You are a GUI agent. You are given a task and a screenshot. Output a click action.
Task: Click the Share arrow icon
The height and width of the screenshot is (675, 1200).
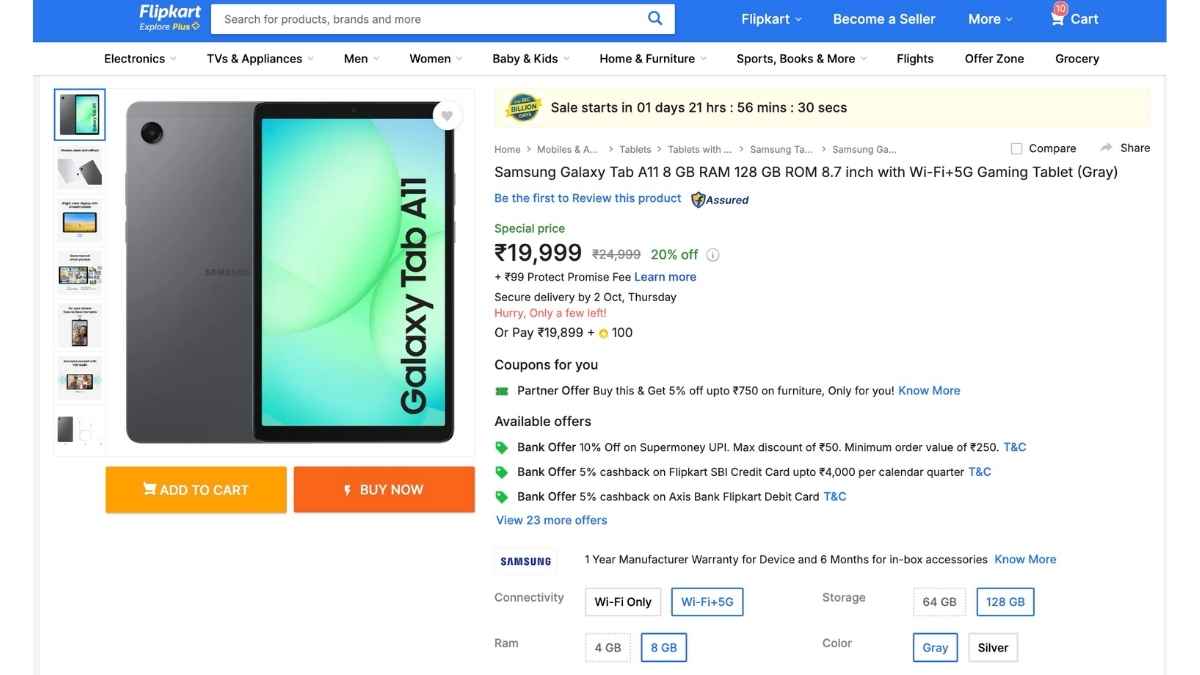1107,147
